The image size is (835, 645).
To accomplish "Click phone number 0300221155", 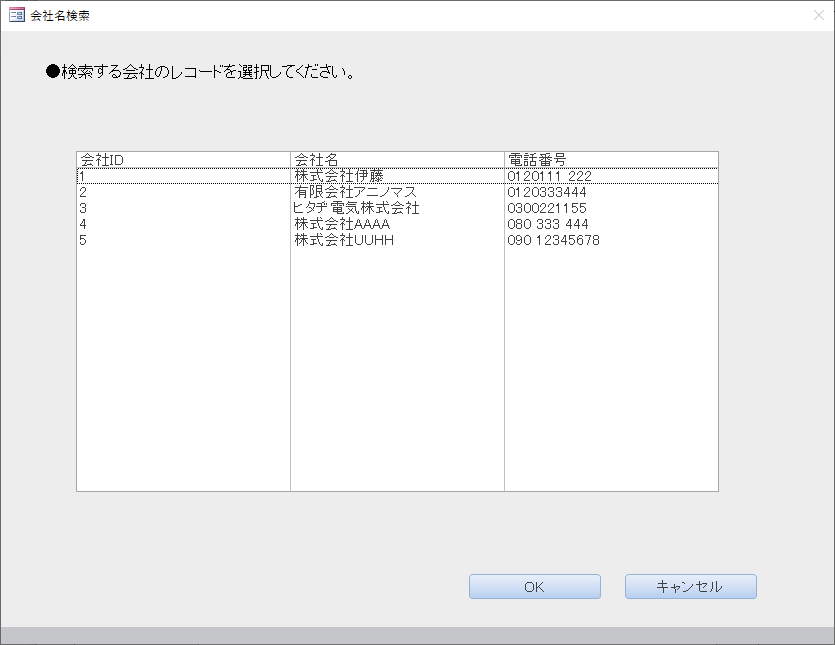I will [x=547, y=208].
